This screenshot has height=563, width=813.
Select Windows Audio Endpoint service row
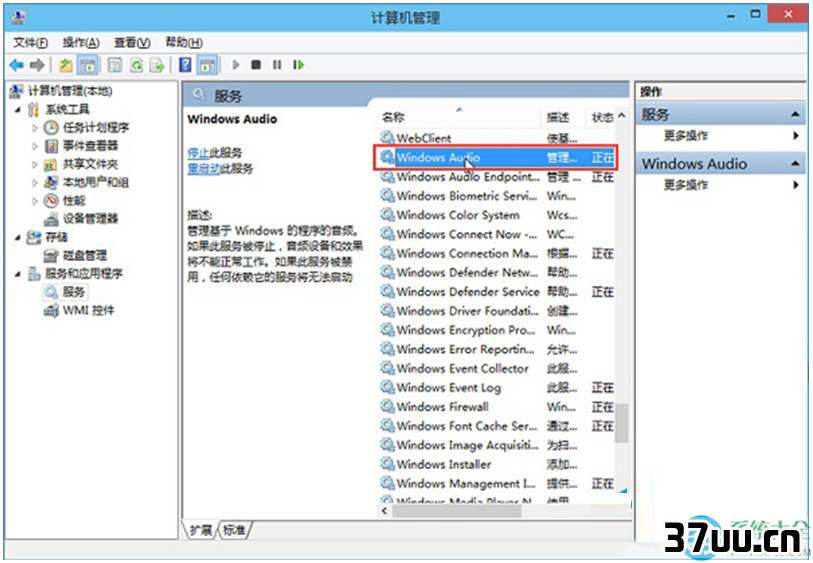coord(497,177)
